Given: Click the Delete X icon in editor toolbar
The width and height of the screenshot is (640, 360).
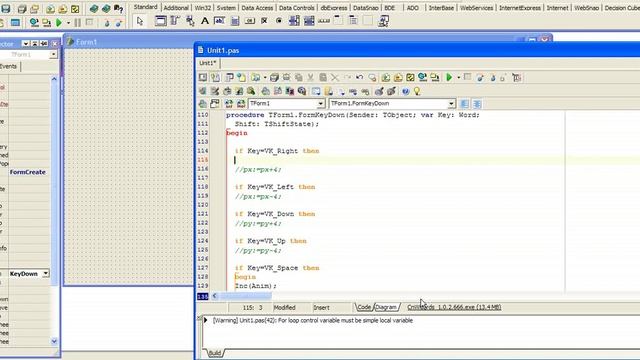Looking at the screenshot, I should [335, 78].
